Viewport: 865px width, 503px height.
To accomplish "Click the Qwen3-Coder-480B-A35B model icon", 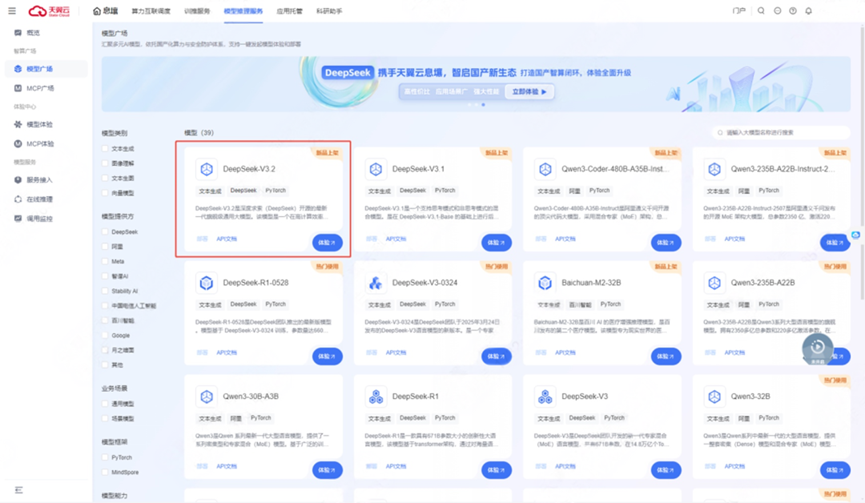I will point(545,169).
